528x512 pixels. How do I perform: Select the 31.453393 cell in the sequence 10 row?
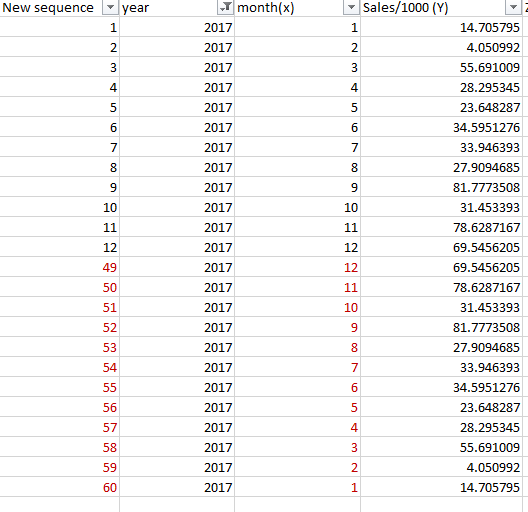441,207
